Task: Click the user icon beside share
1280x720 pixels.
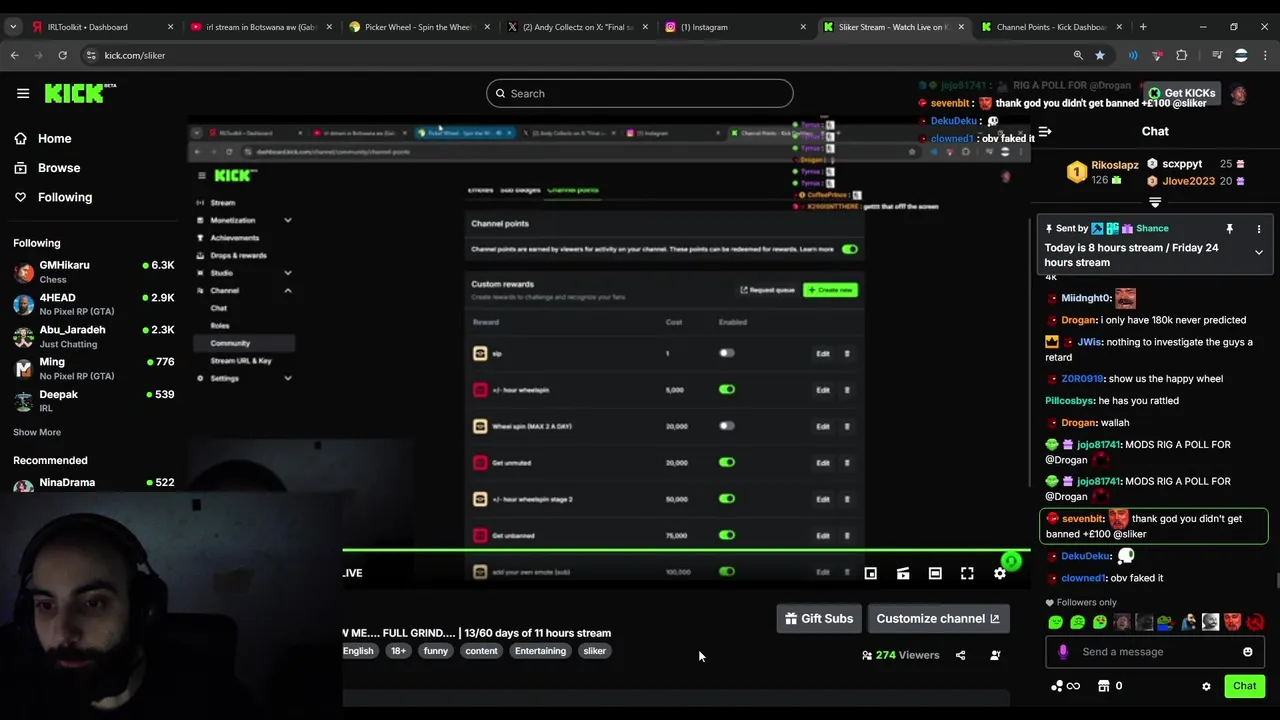Action: (995, 656)
